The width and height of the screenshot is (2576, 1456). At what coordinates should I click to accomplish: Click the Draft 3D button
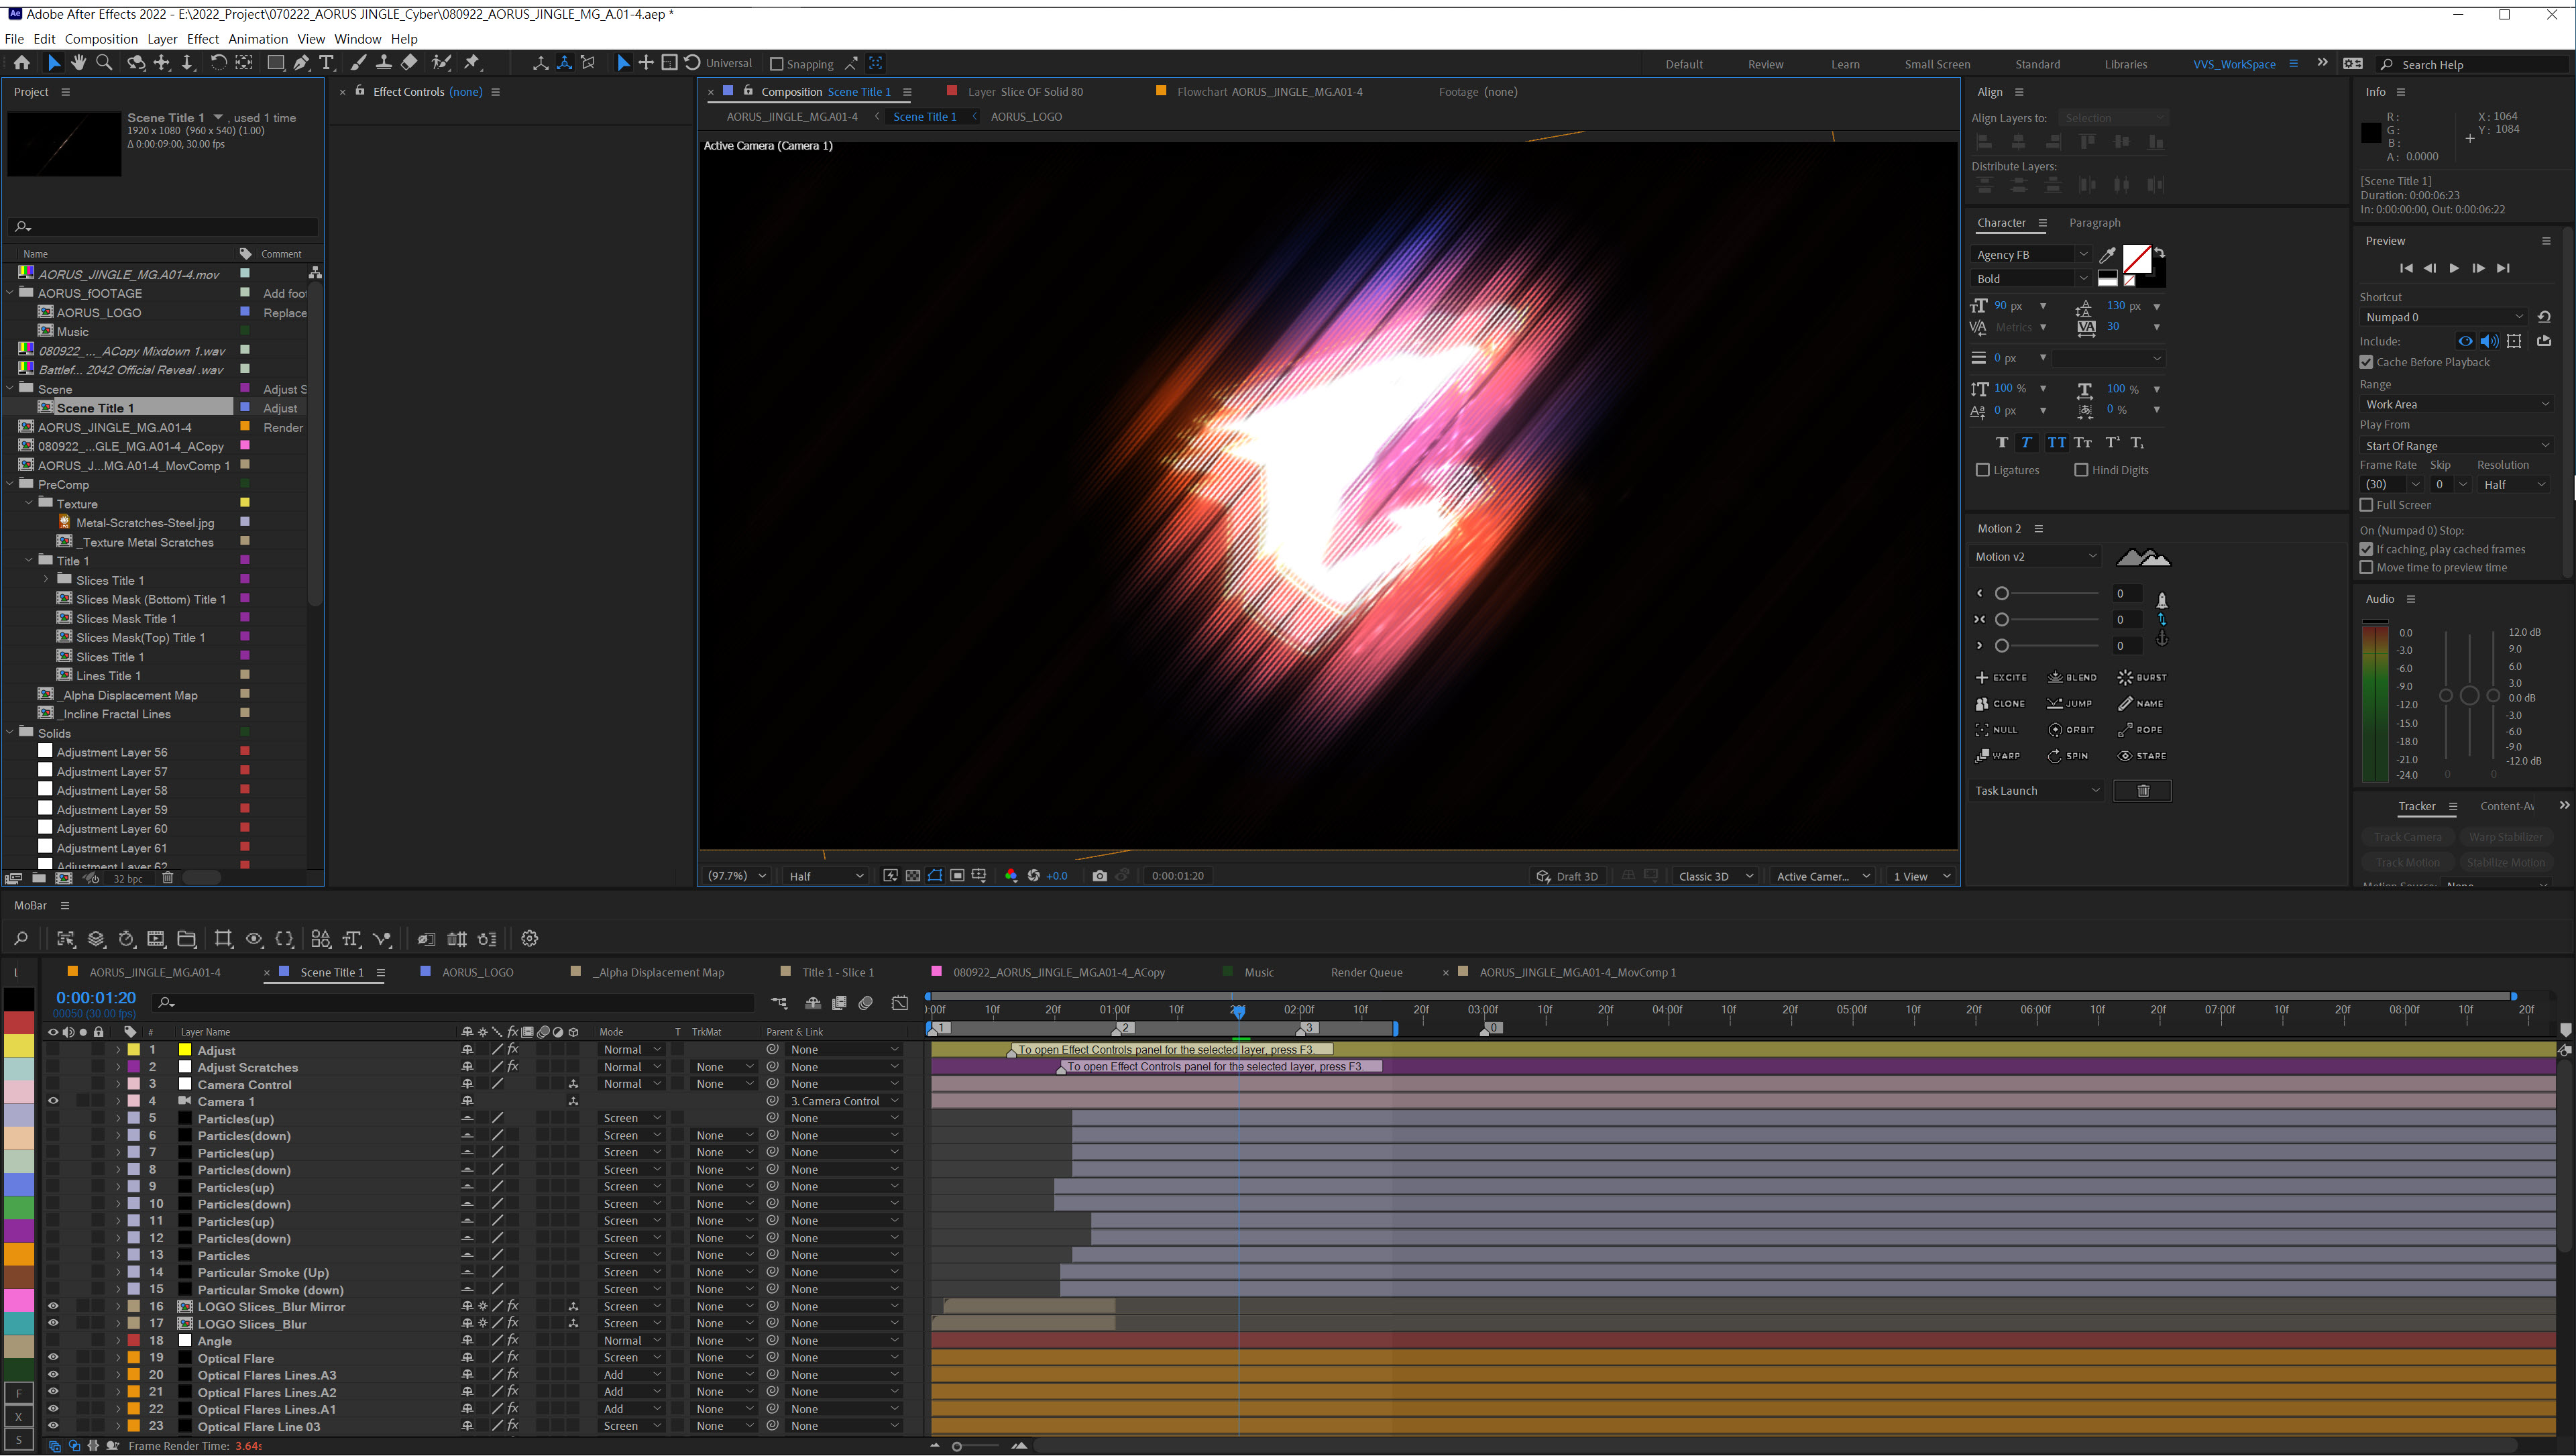[1567, 876]
